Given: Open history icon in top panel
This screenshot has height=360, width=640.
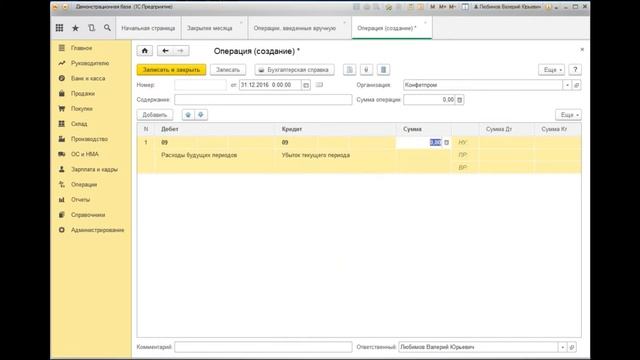Looking at the screenshot, I should [x=91, y=28].
